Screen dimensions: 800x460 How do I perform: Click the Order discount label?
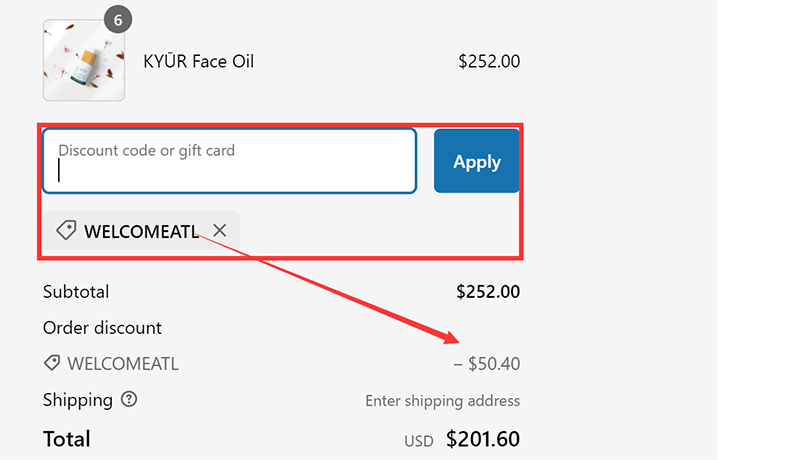102,328
